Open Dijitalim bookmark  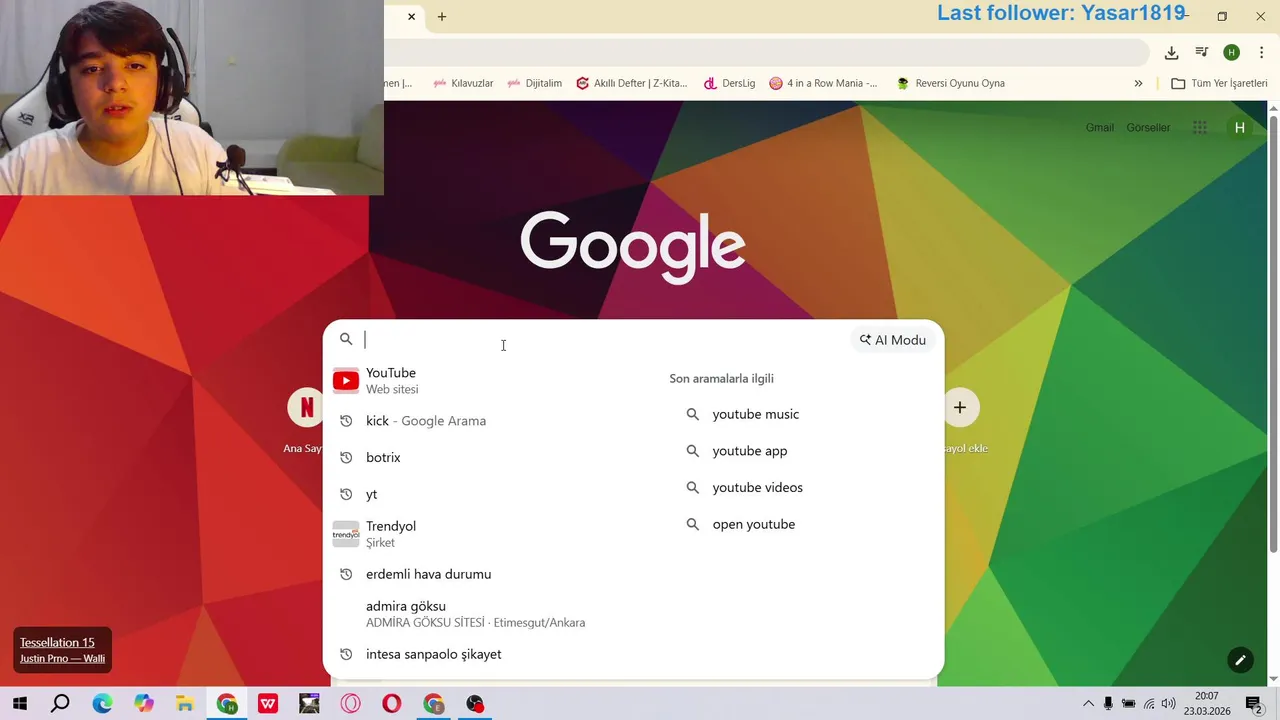535,83
